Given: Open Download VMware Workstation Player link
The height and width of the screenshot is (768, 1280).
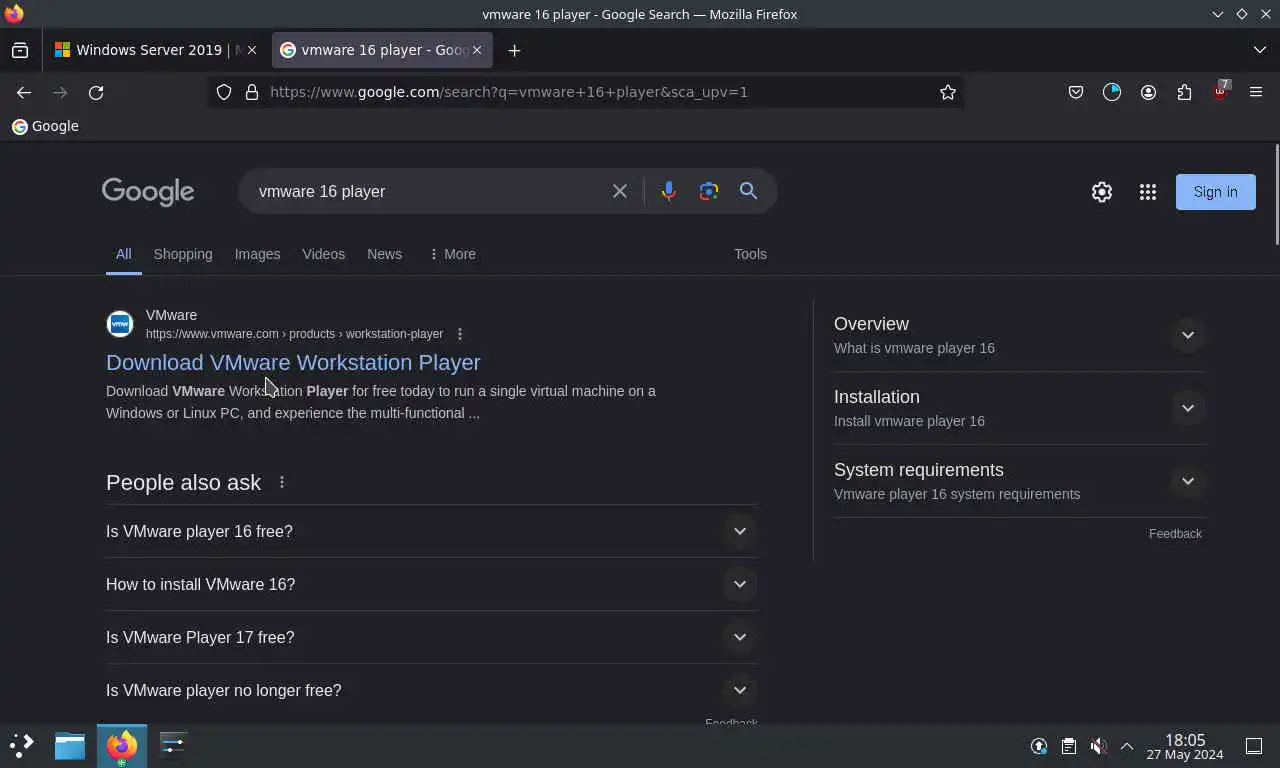Looking at the screenshot, I should (293, 362).
